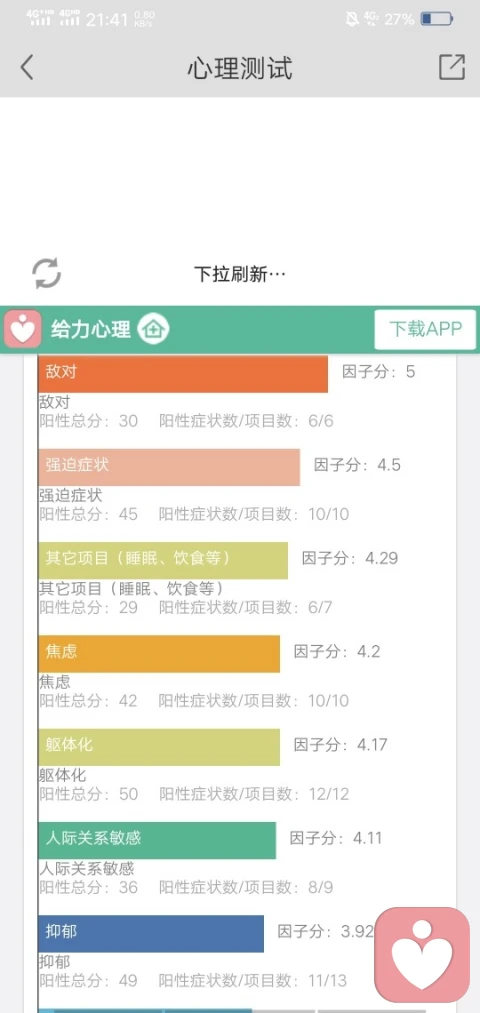This screenshot has height=1013, width=480.
Task: Click the refresh arrows icon
Action: (47, 273)
